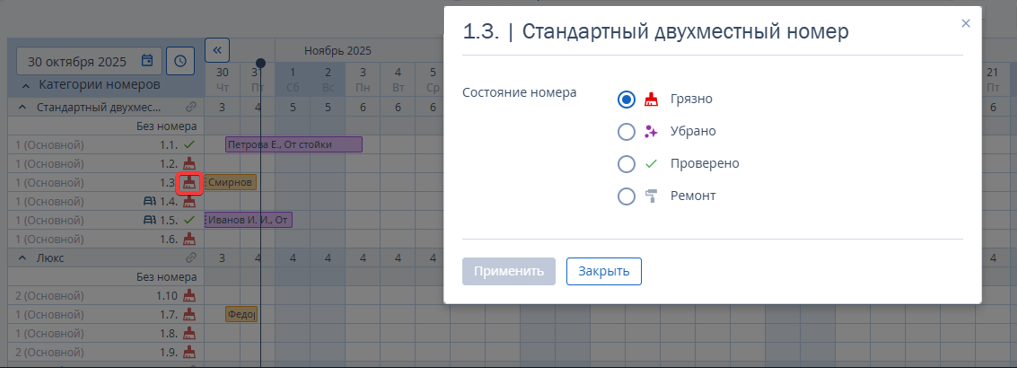1017x368 pixels.
Task: Click the link icon in the Стандартный двухместный row
Action: click(x=191, y=106)
